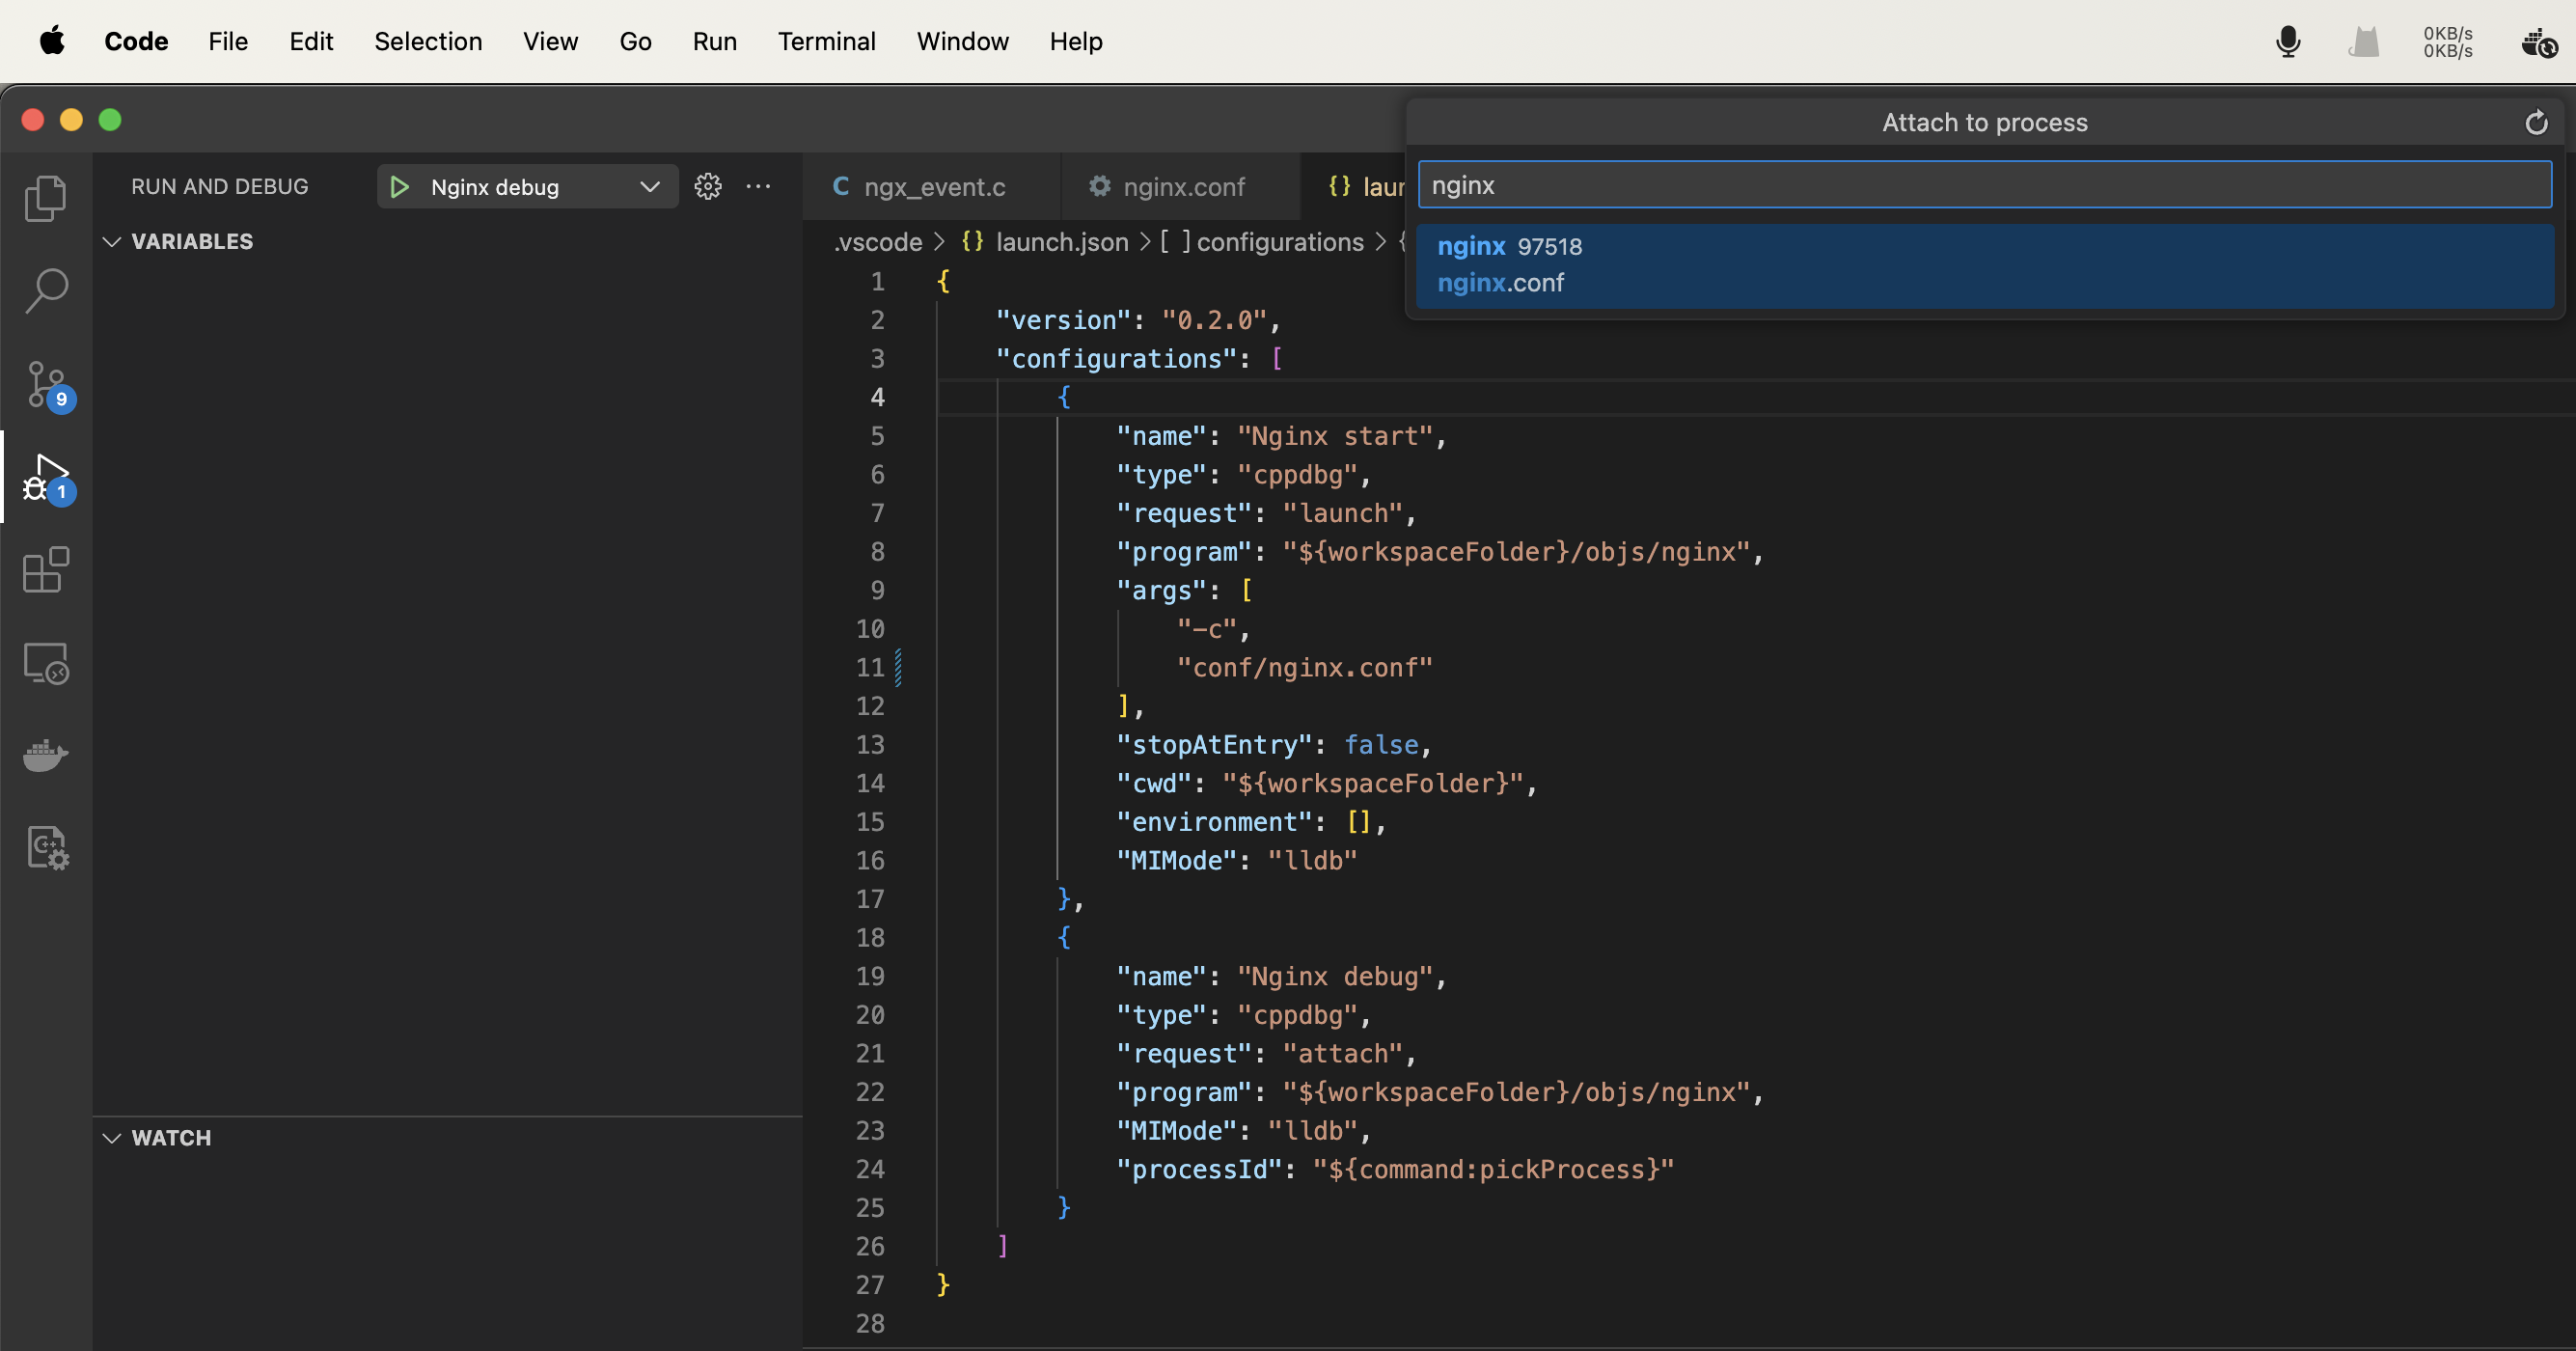Open Source Control view with 9 badge

[47, 385]
